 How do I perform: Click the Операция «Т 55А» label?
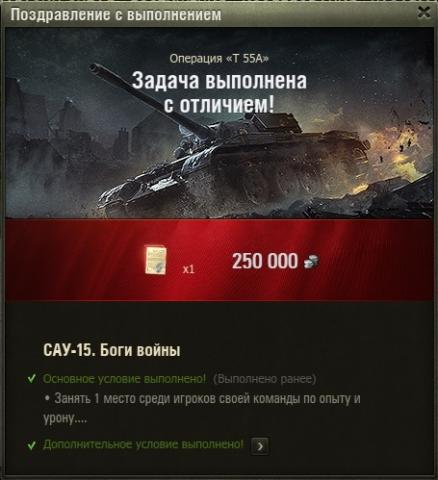(x=219, y=59)
